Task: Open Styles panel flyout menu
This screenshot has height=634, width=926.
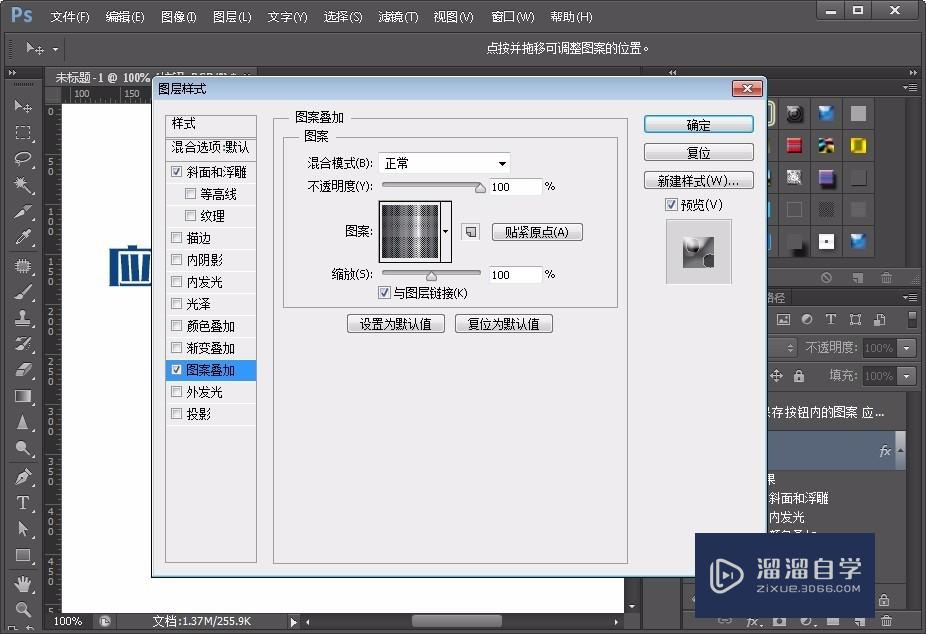Action: click(x=910, y=87)
